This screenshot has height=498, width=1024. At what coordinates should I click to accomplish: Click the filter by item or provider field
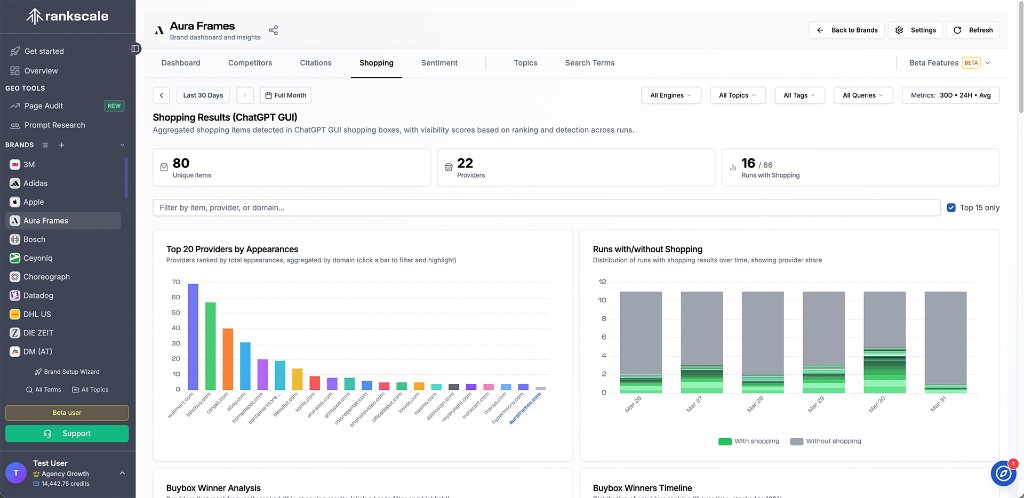[x=545, y=208]
